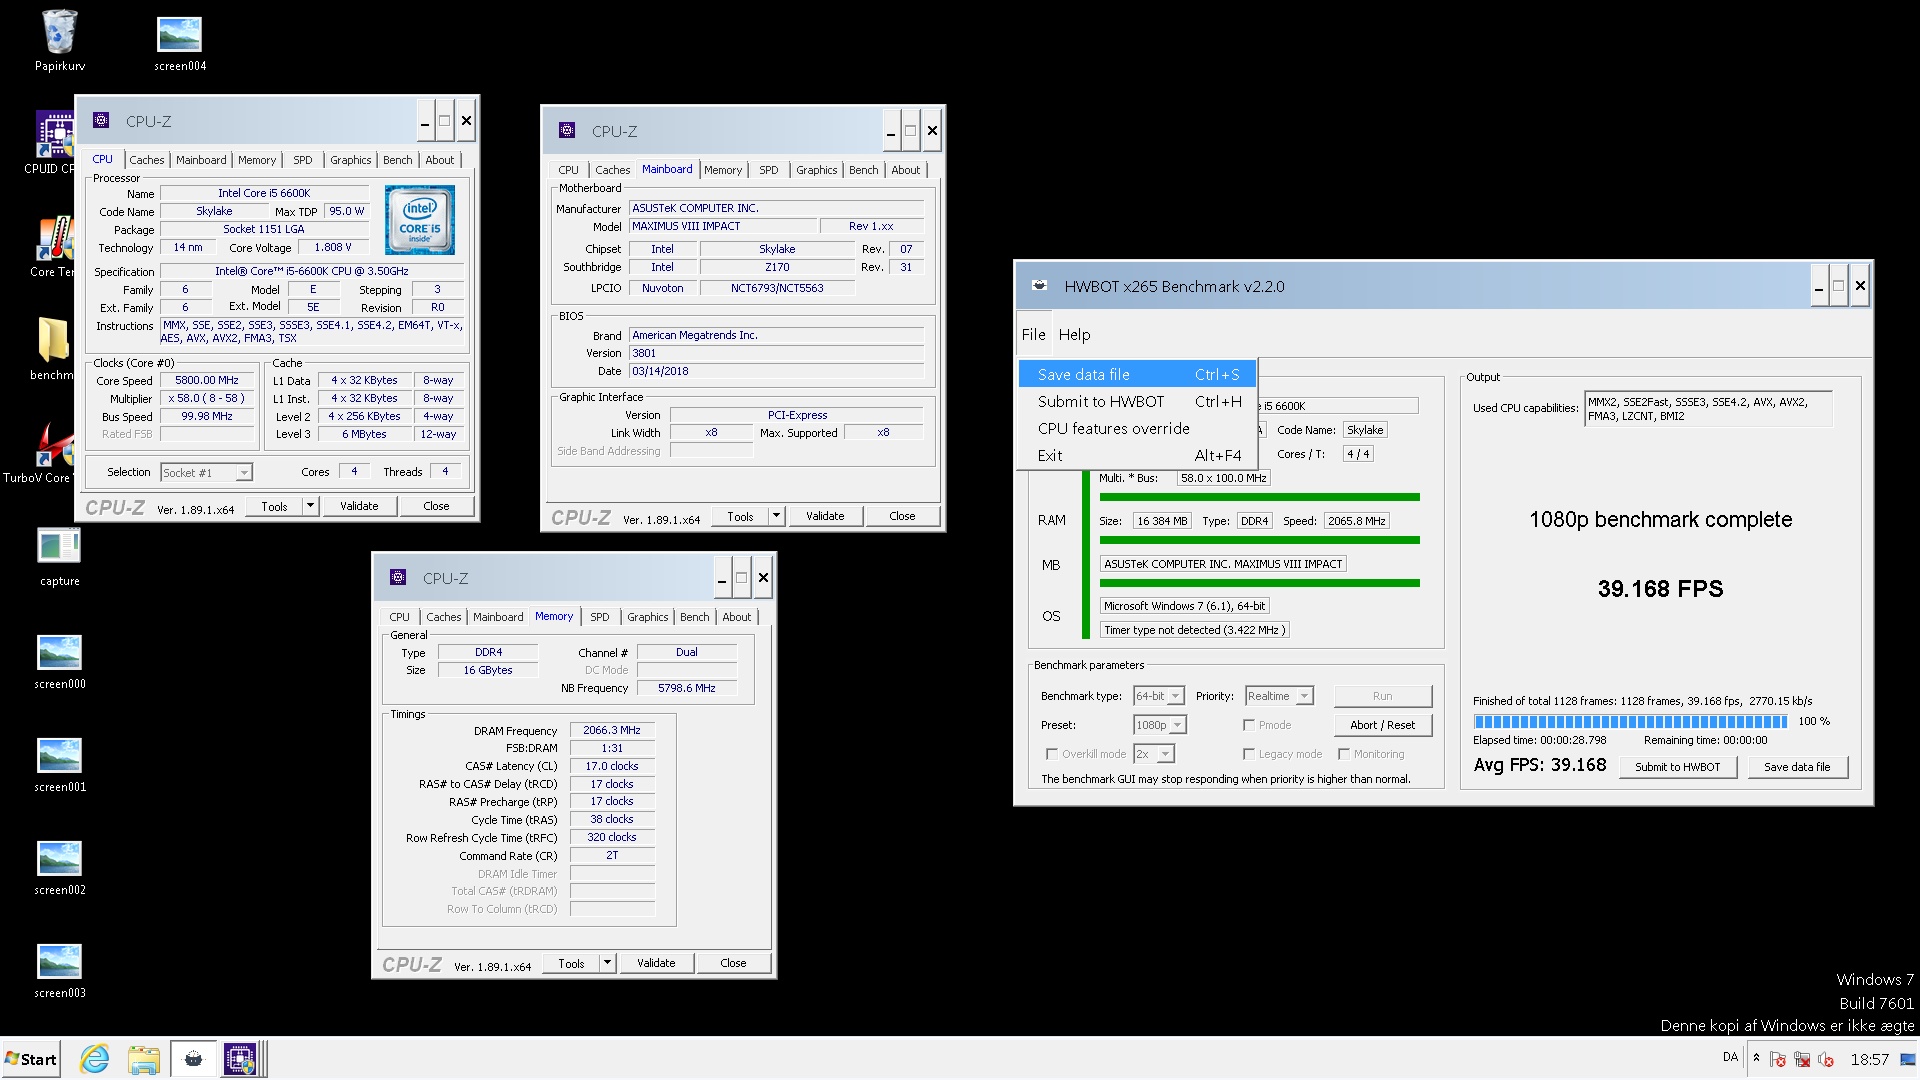Open the Help menu in HWBOT x265
Screen dimensions: 1920x1080
1074,335
